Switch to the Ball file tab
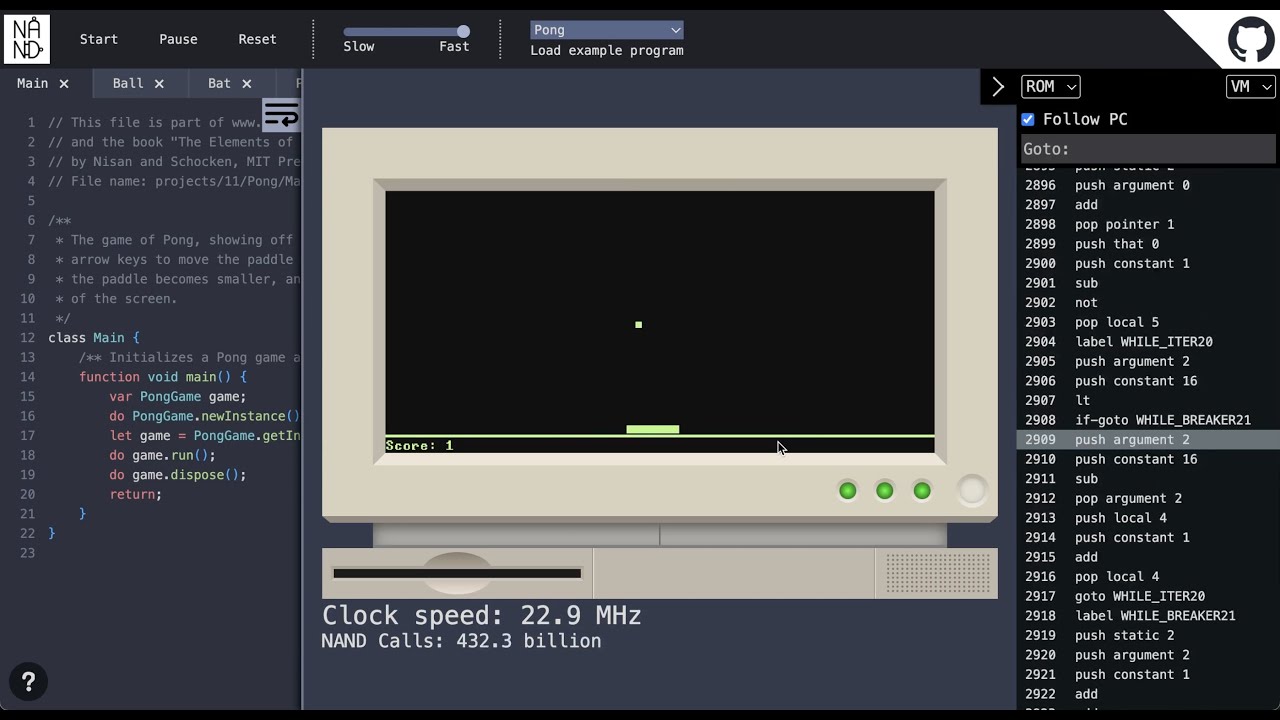 pos(128,84)
